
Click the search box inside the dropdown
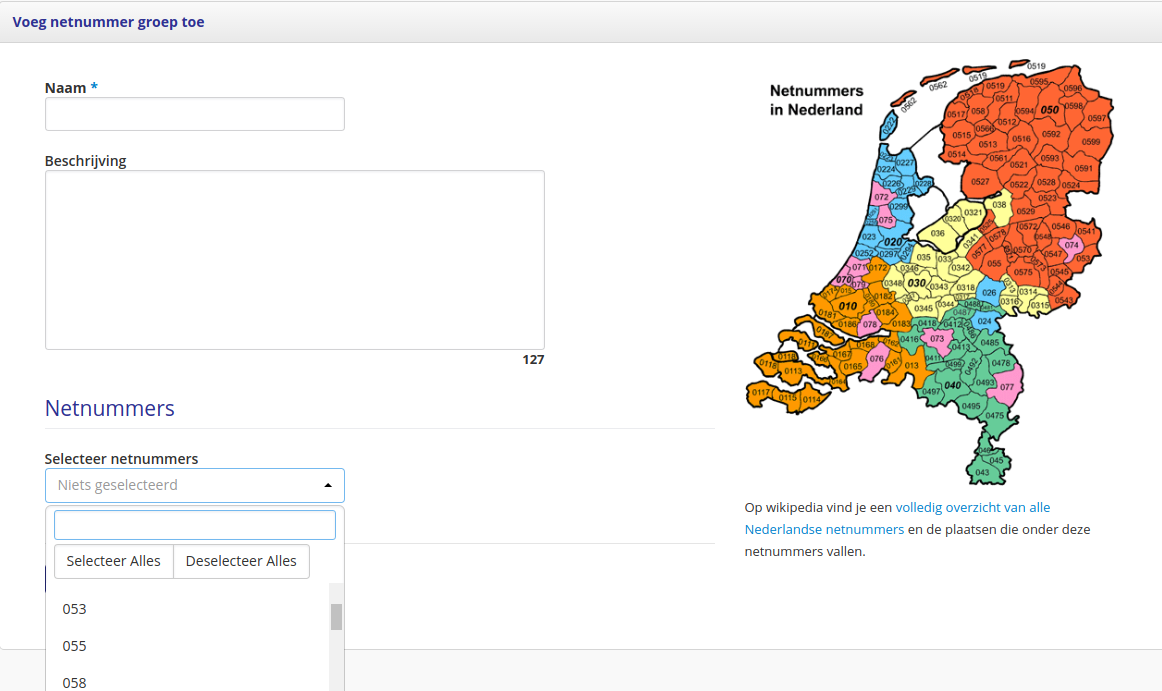(194, 525)
